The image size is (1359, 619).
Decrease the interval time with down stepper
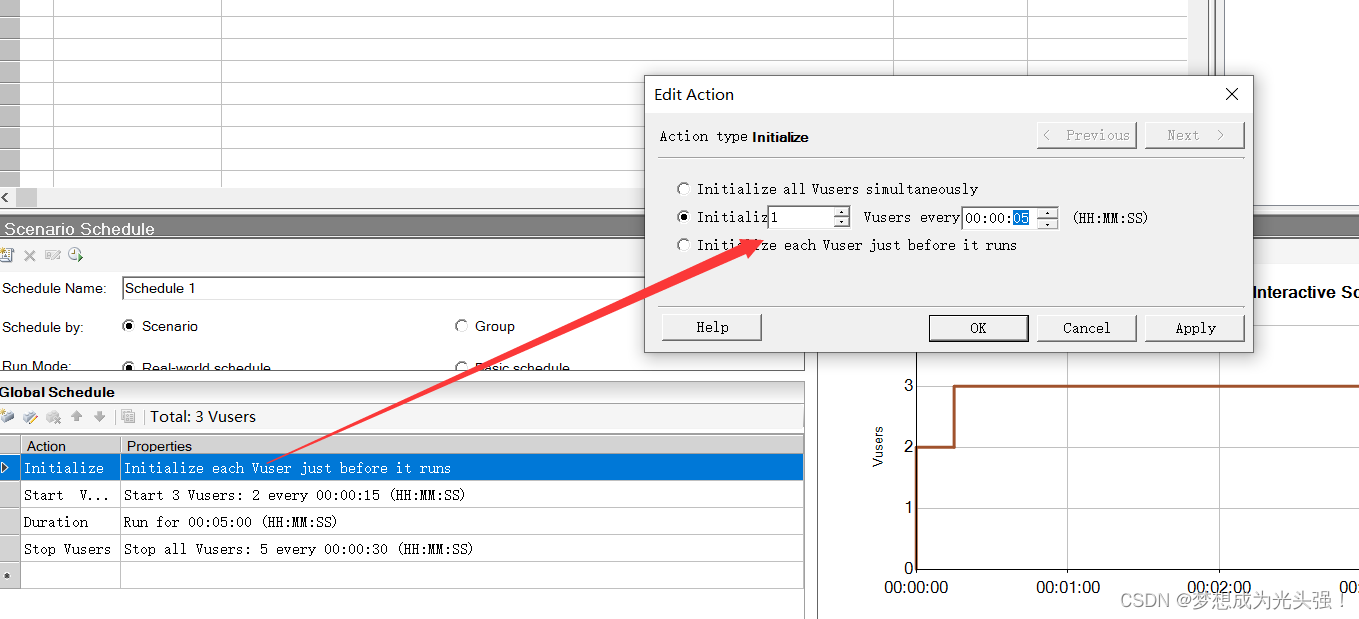click(x=1047, y=223)
